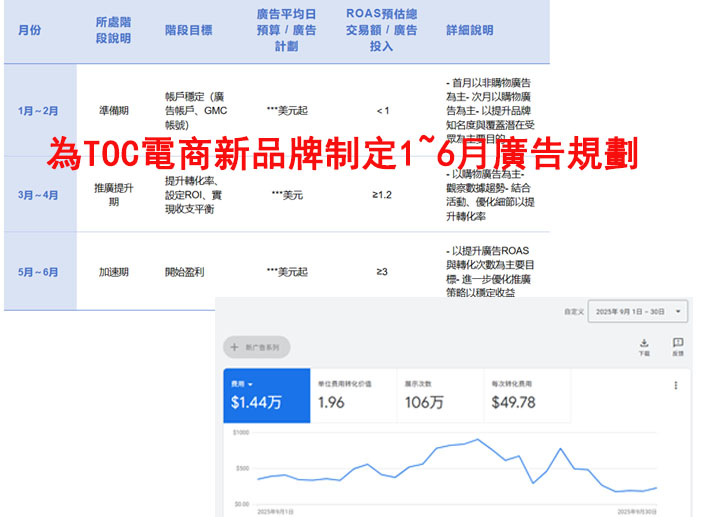Viewport: 705px width, 517px height.
Task: Open the feedback (反馈) icon
Action: pyautogui.click(x=677, y=344)
